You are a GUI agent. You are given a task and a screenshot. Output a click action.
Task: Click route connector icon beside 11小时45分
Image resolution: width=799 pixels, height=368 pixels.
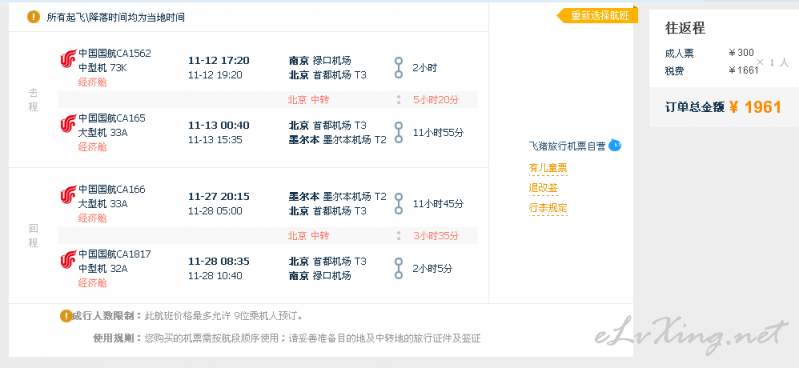399,204
